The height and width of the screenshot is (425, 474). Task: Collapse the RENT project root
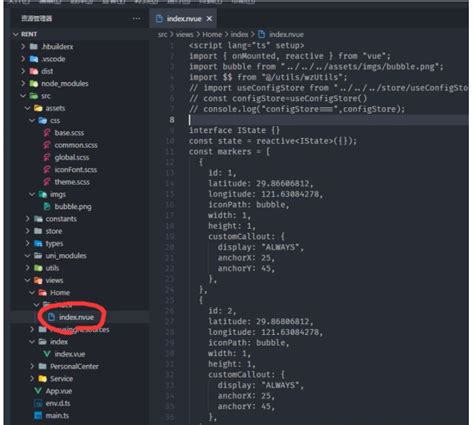tap(15, 34)
